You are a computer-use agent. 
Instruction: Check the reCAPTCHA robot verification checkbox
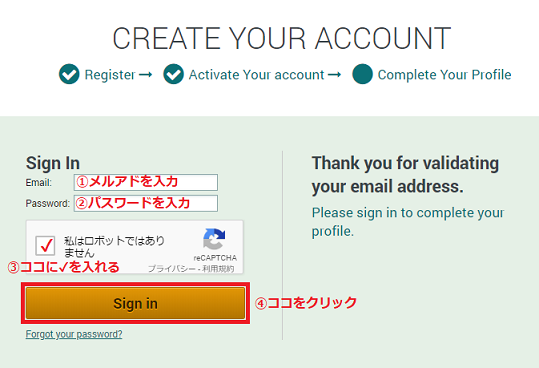pyautogui.click(x=45, y=245)
